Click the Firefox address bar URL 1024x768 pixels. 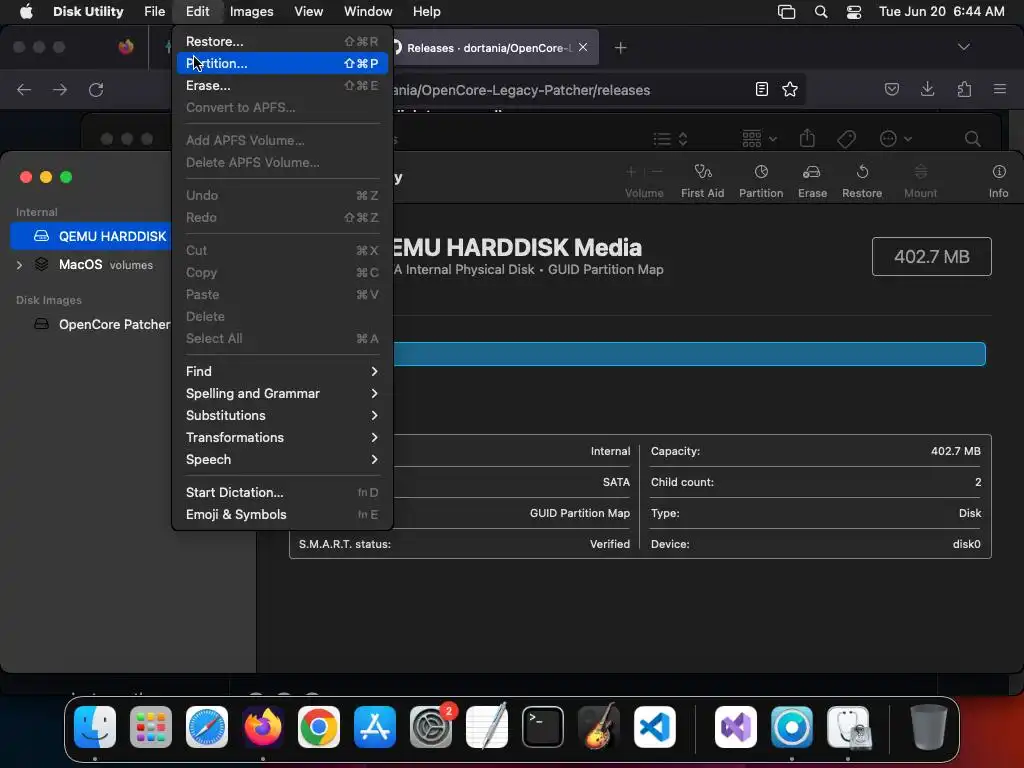click(521, 90)
